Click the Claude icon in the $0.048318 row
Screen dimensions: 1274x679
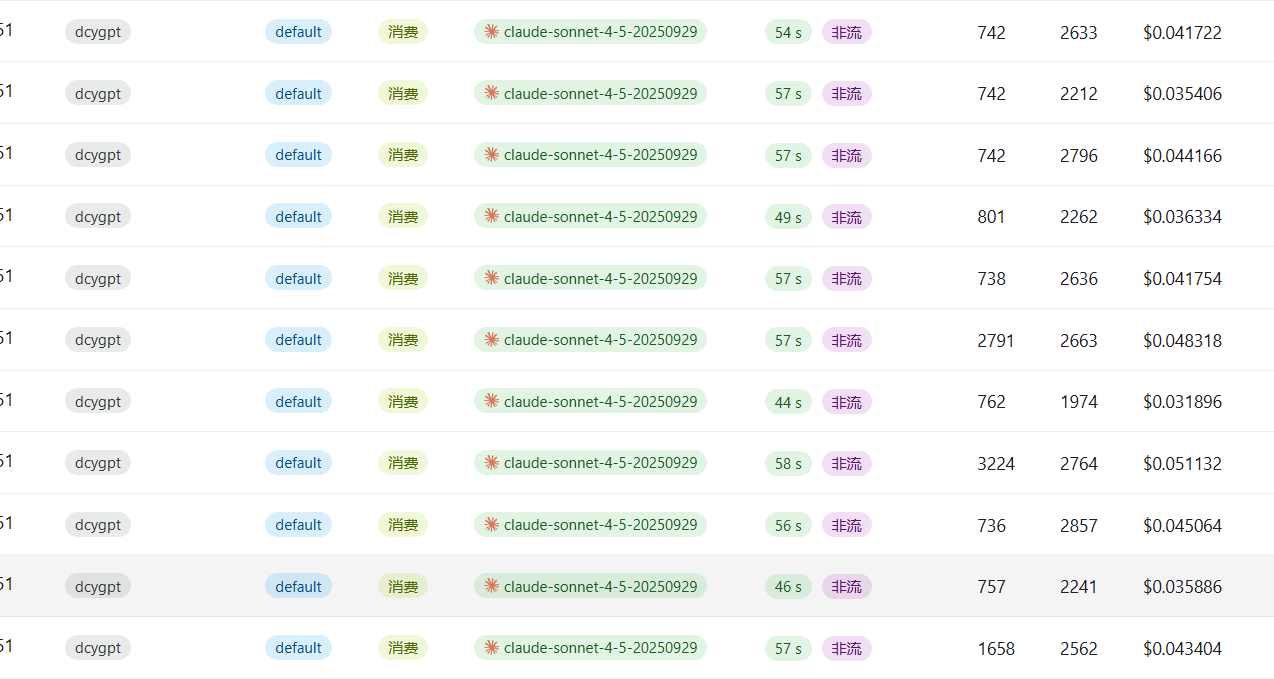(491, 339)
